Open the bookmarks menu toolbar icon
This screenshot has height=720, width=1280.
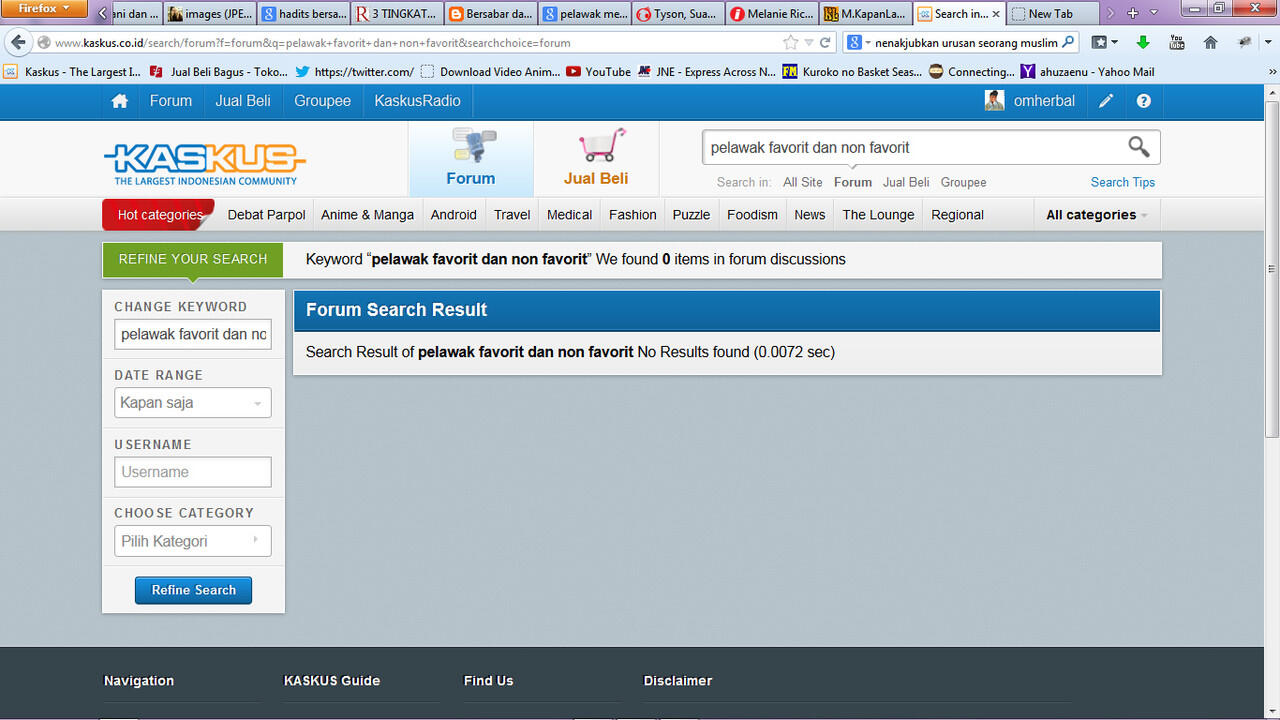(x=1099, y=42)
